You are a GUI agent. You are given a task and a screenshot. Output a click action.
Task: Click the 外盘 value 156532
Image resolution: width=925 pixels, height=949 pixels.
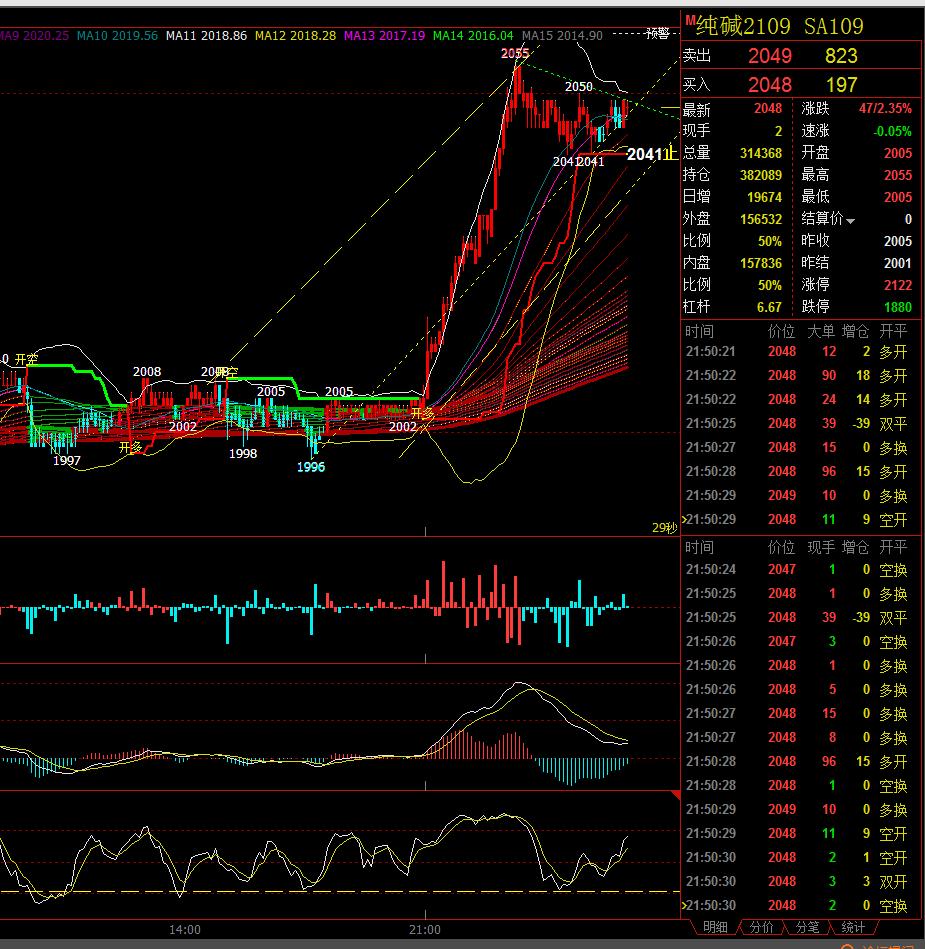point(761,219)
